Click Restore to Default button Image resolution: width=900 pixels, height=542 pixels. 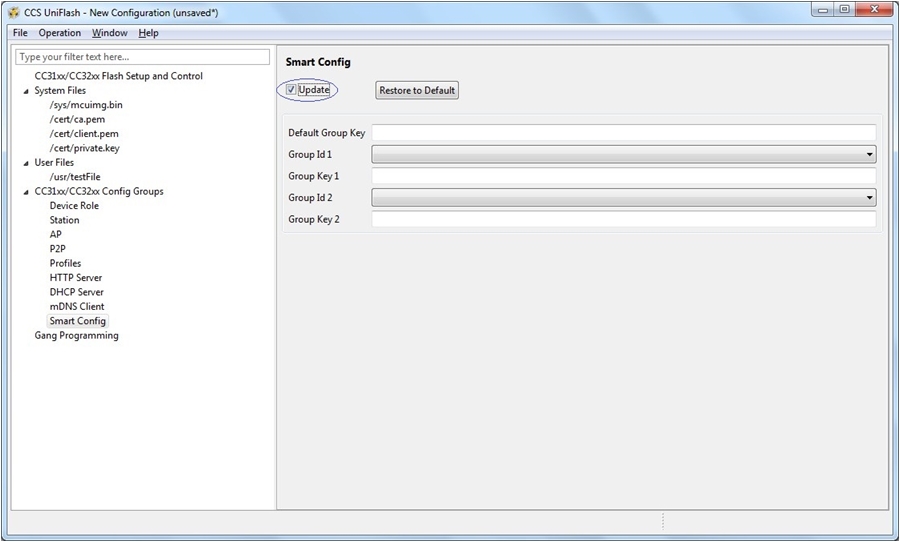pos(417,90)
